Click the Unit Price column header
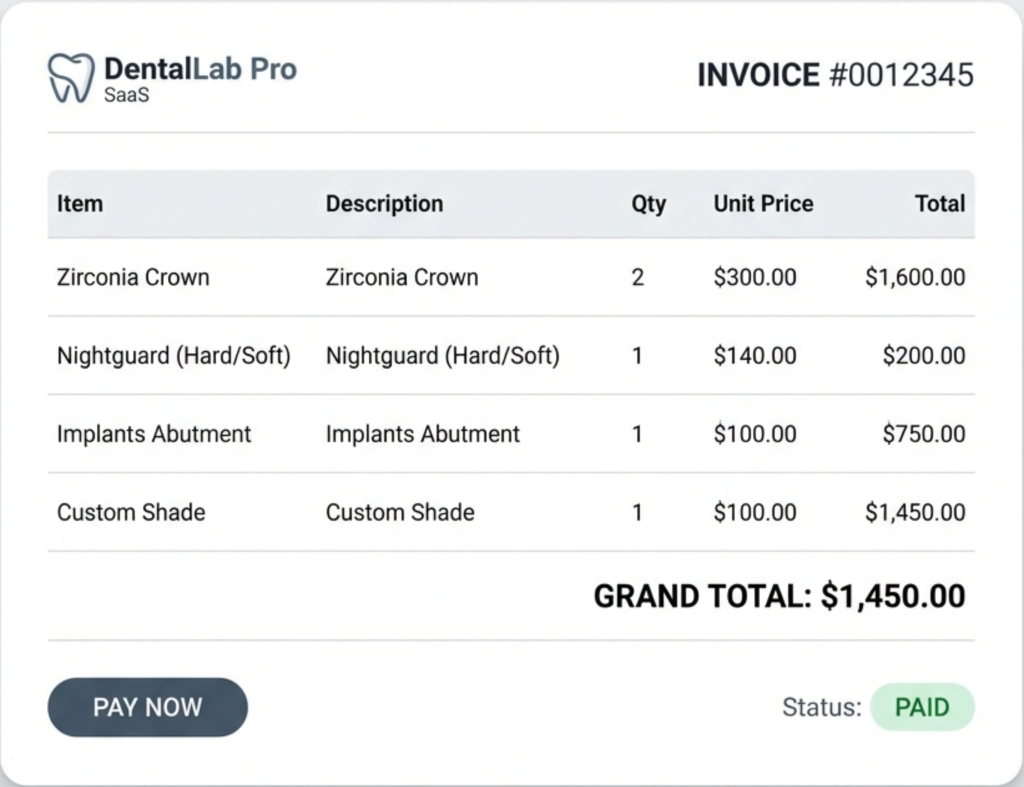Screen dimensions: 1024x787 763,204
